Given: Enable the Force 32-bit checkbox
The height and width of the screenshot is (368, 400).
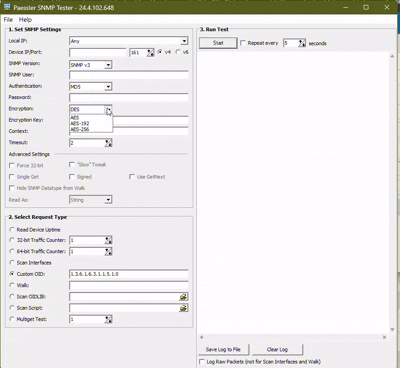Looking at the screenshot, I should (12, 165).
